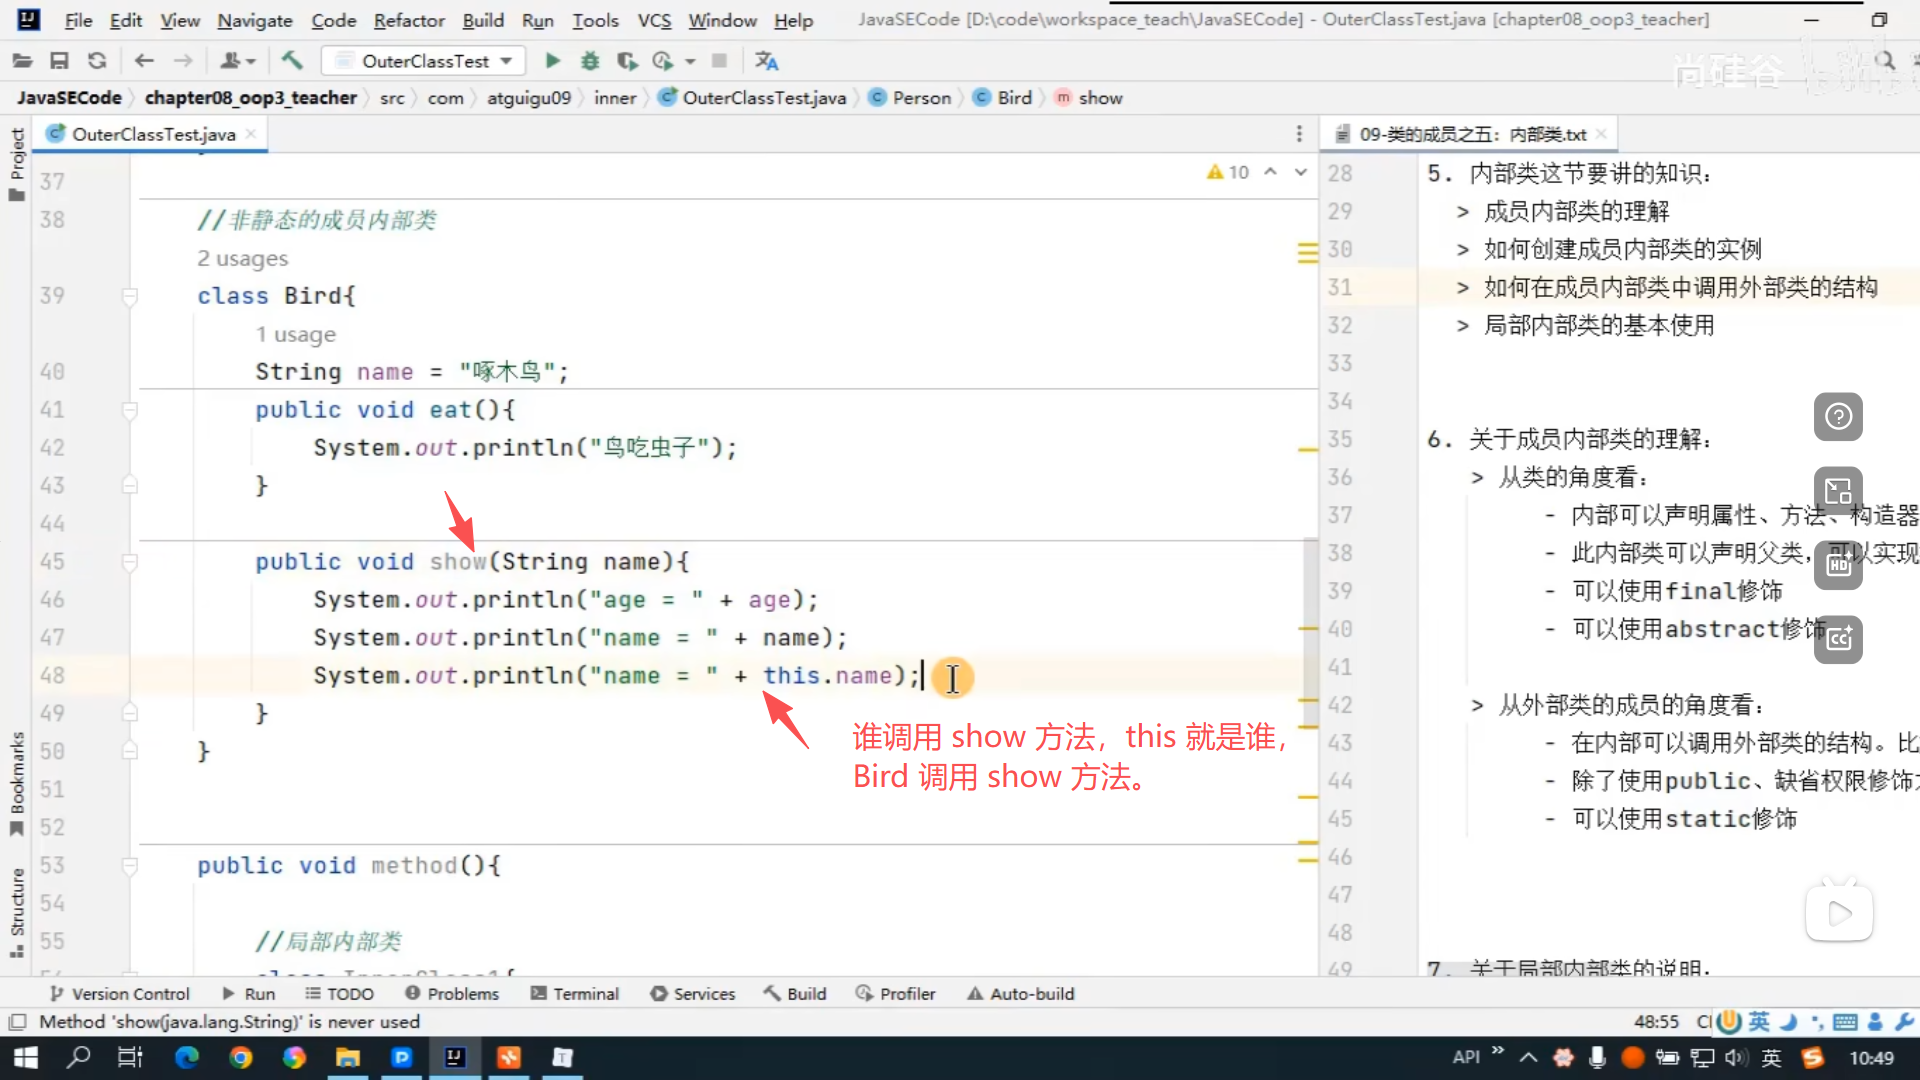This screenshot has width=1920, height=1080.
Task: Click the Stop square icon
Action: (x=719, y=61)
